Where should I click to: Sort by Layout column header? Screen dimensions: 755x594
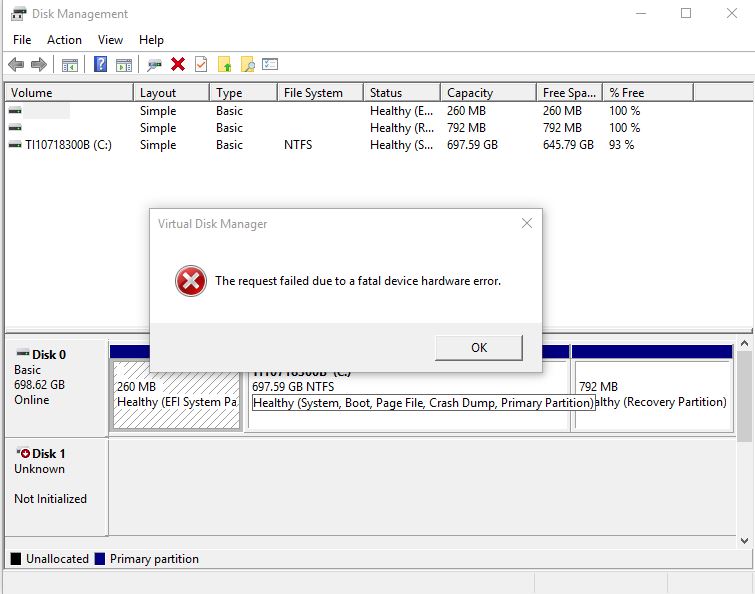pos(171,92)
